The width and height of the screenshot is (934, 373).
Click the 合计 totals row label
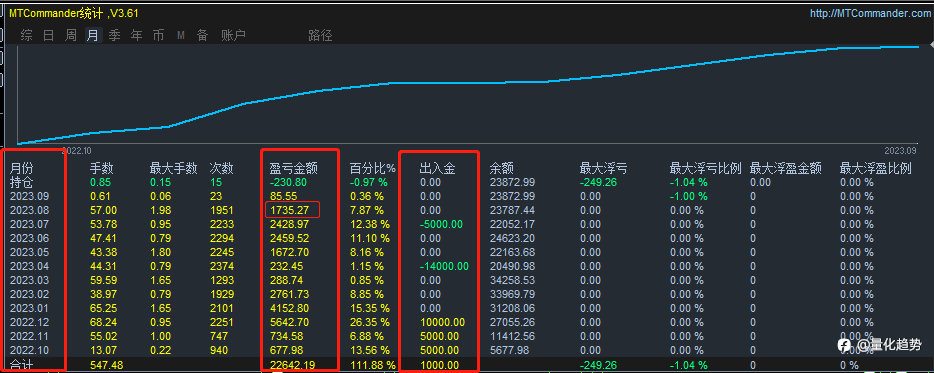[21, 365]
